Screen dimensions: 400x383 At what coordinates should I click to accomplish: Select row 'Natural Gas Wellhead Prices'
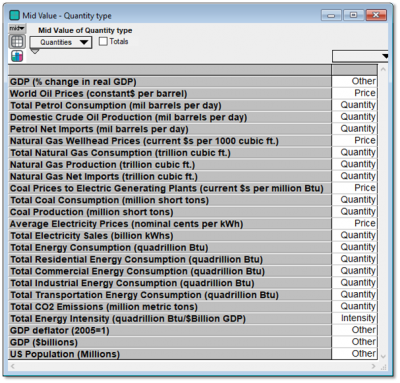(170, 141)
